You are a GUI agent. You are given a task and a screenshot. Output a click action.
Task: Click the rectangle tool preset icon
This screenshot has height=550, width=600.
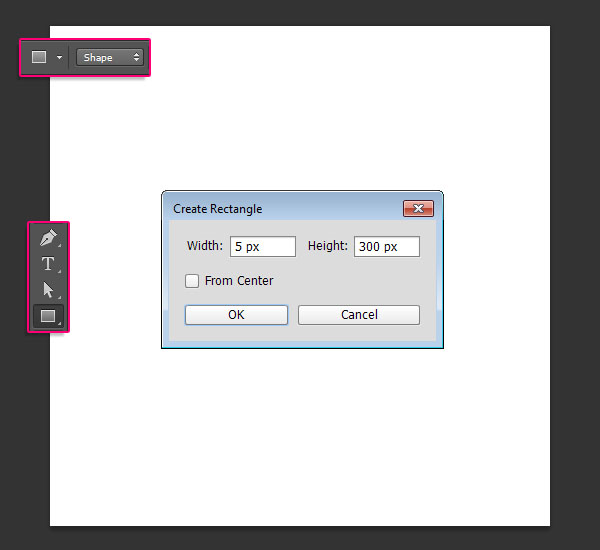pyautogui.click(x=39, y=57)
